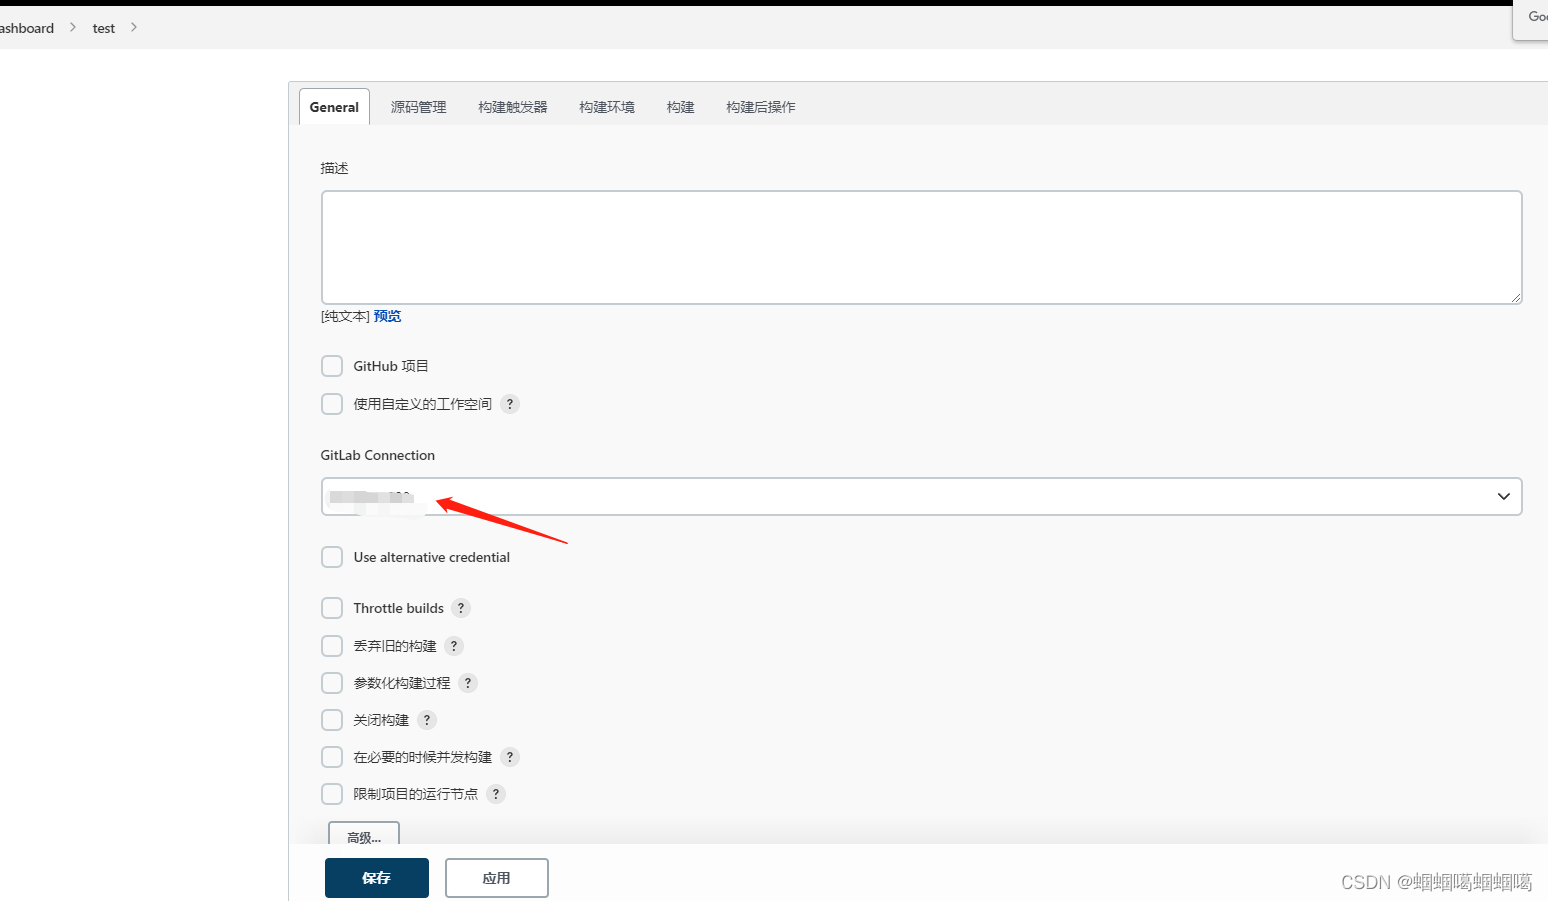Viewport: 1548px width, 901px height.
Task: Open the GitLab Connection dropdown
Action: pos(920,496)
